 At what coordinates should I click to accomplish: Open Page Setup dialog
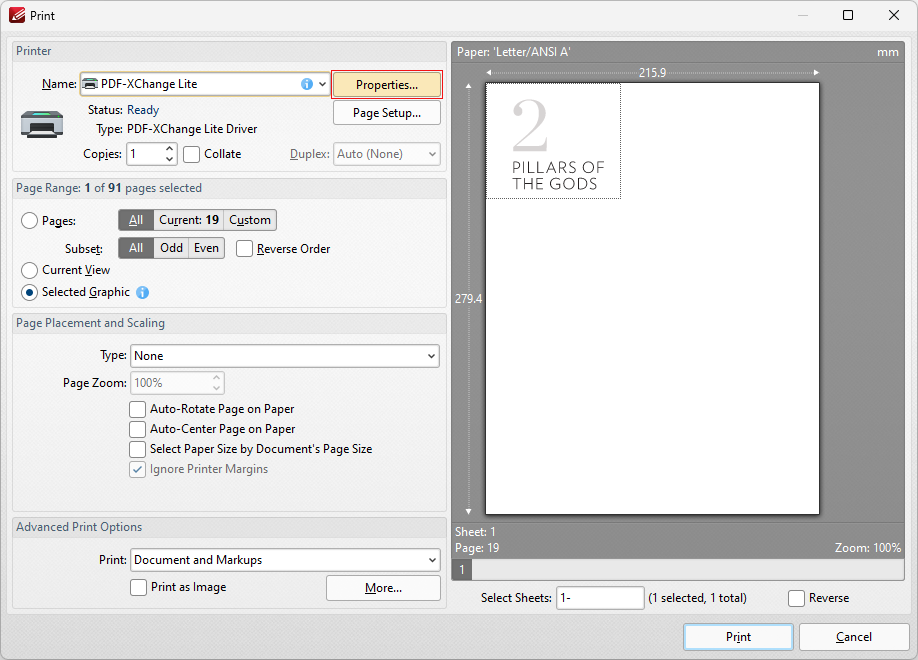pyautogui.click(x=387, y=113)
